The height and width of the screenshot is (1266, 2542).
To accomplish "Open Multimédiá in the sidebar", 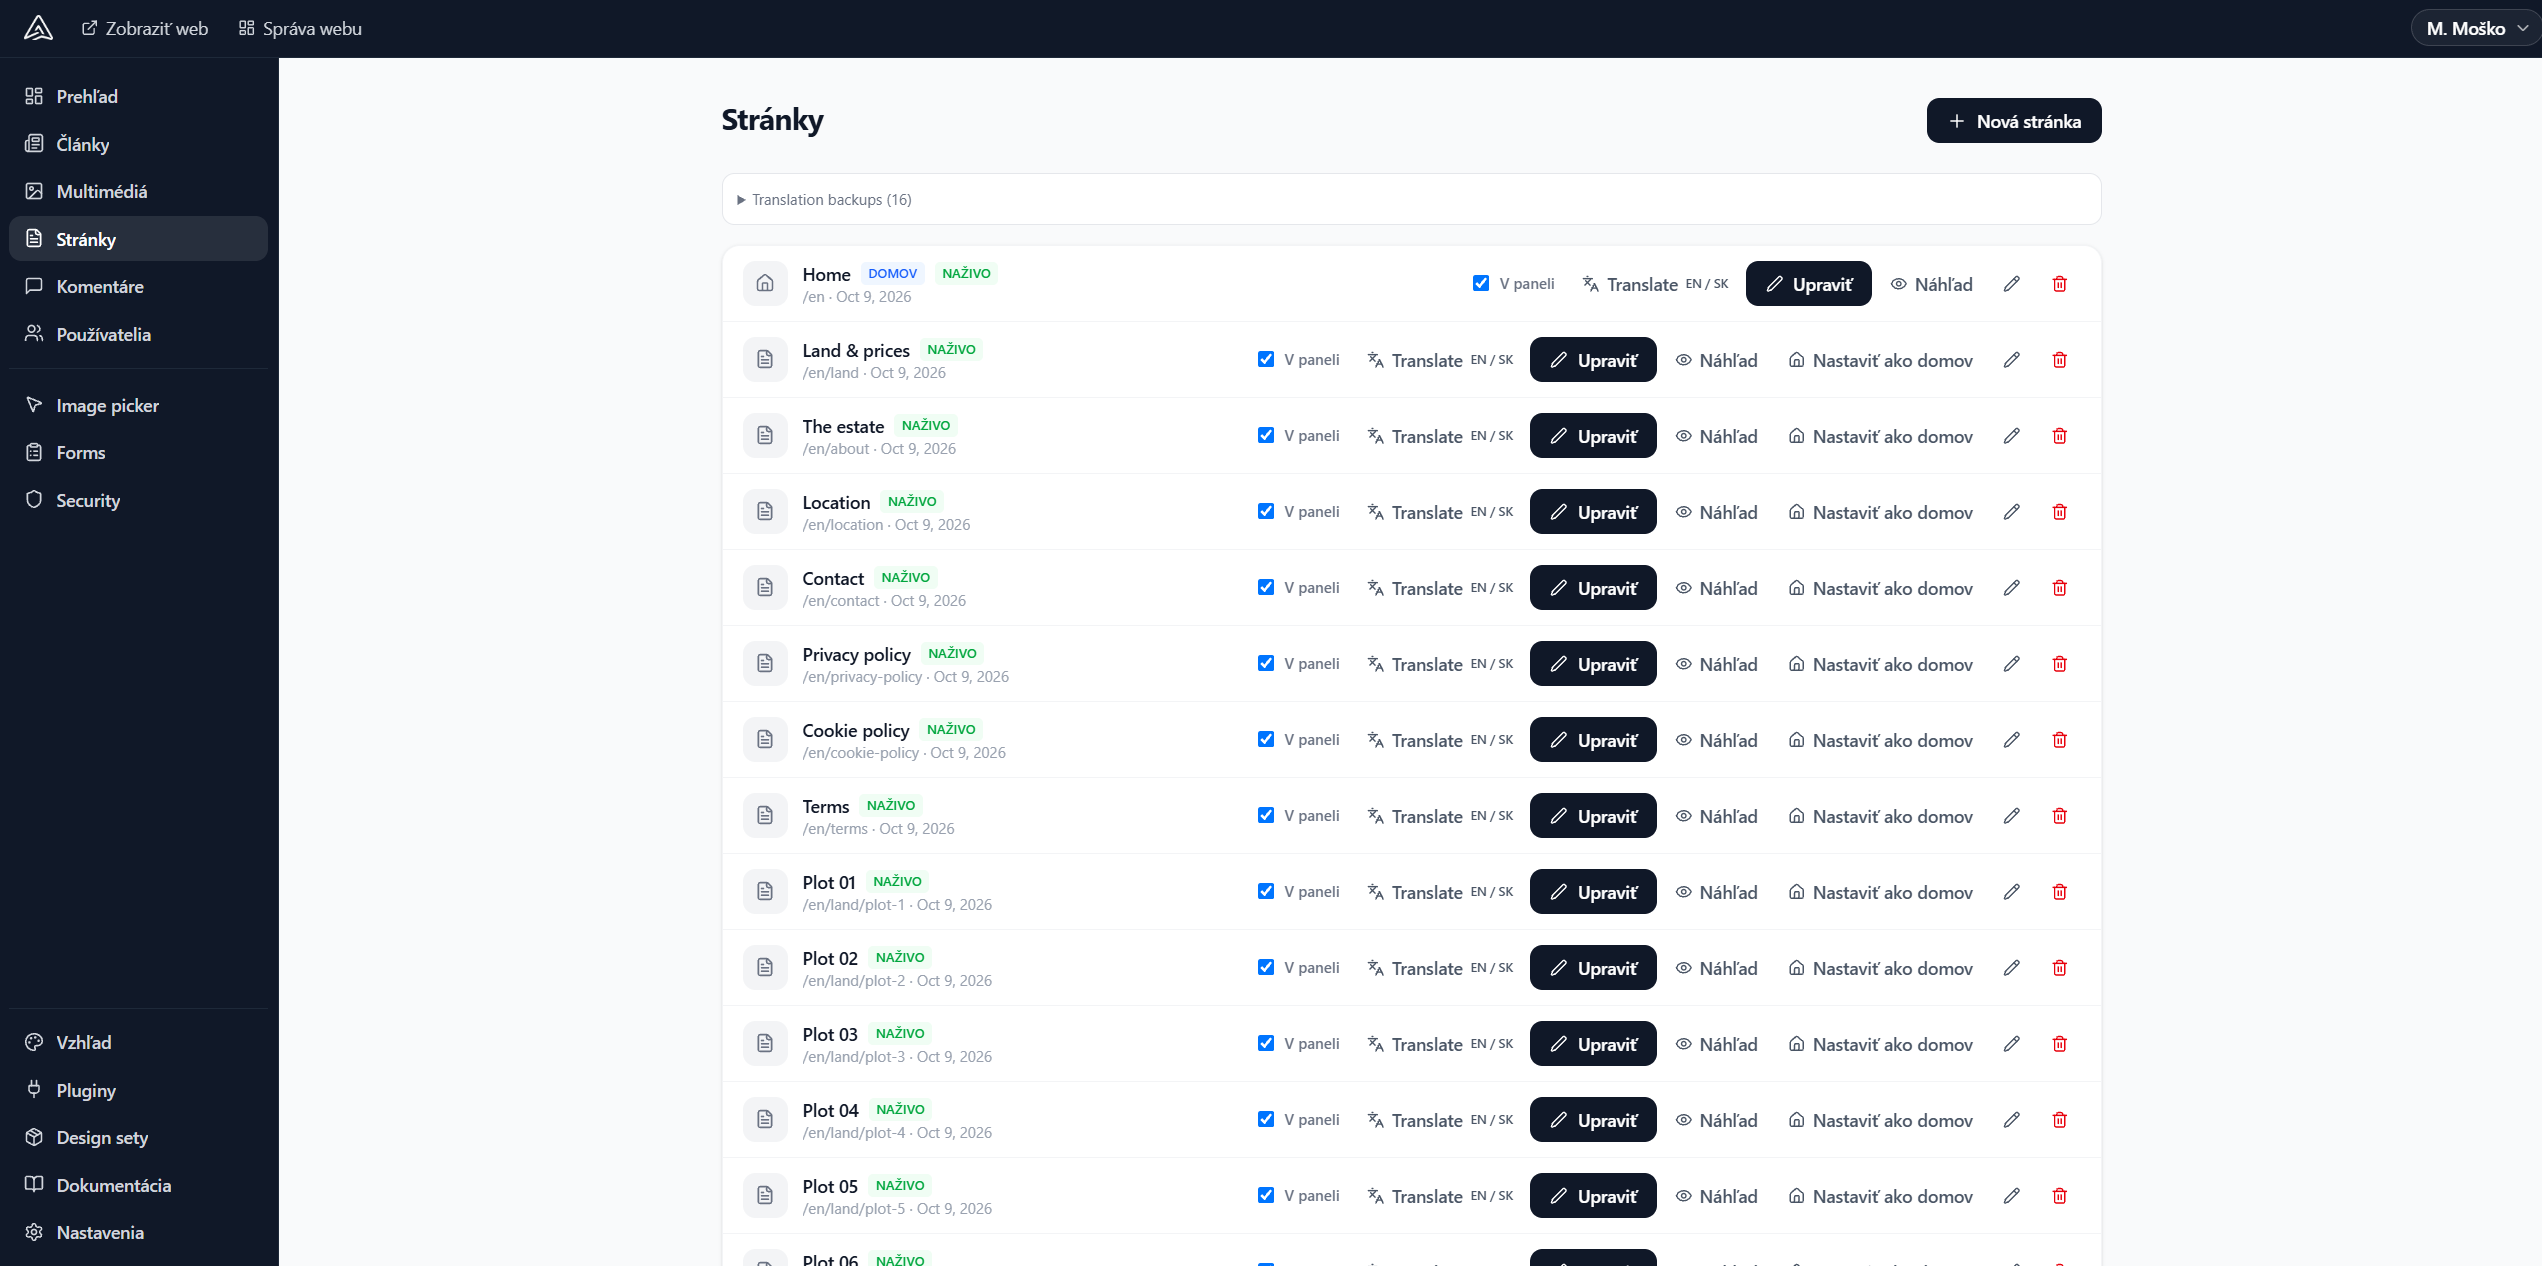I will (138, 191).
